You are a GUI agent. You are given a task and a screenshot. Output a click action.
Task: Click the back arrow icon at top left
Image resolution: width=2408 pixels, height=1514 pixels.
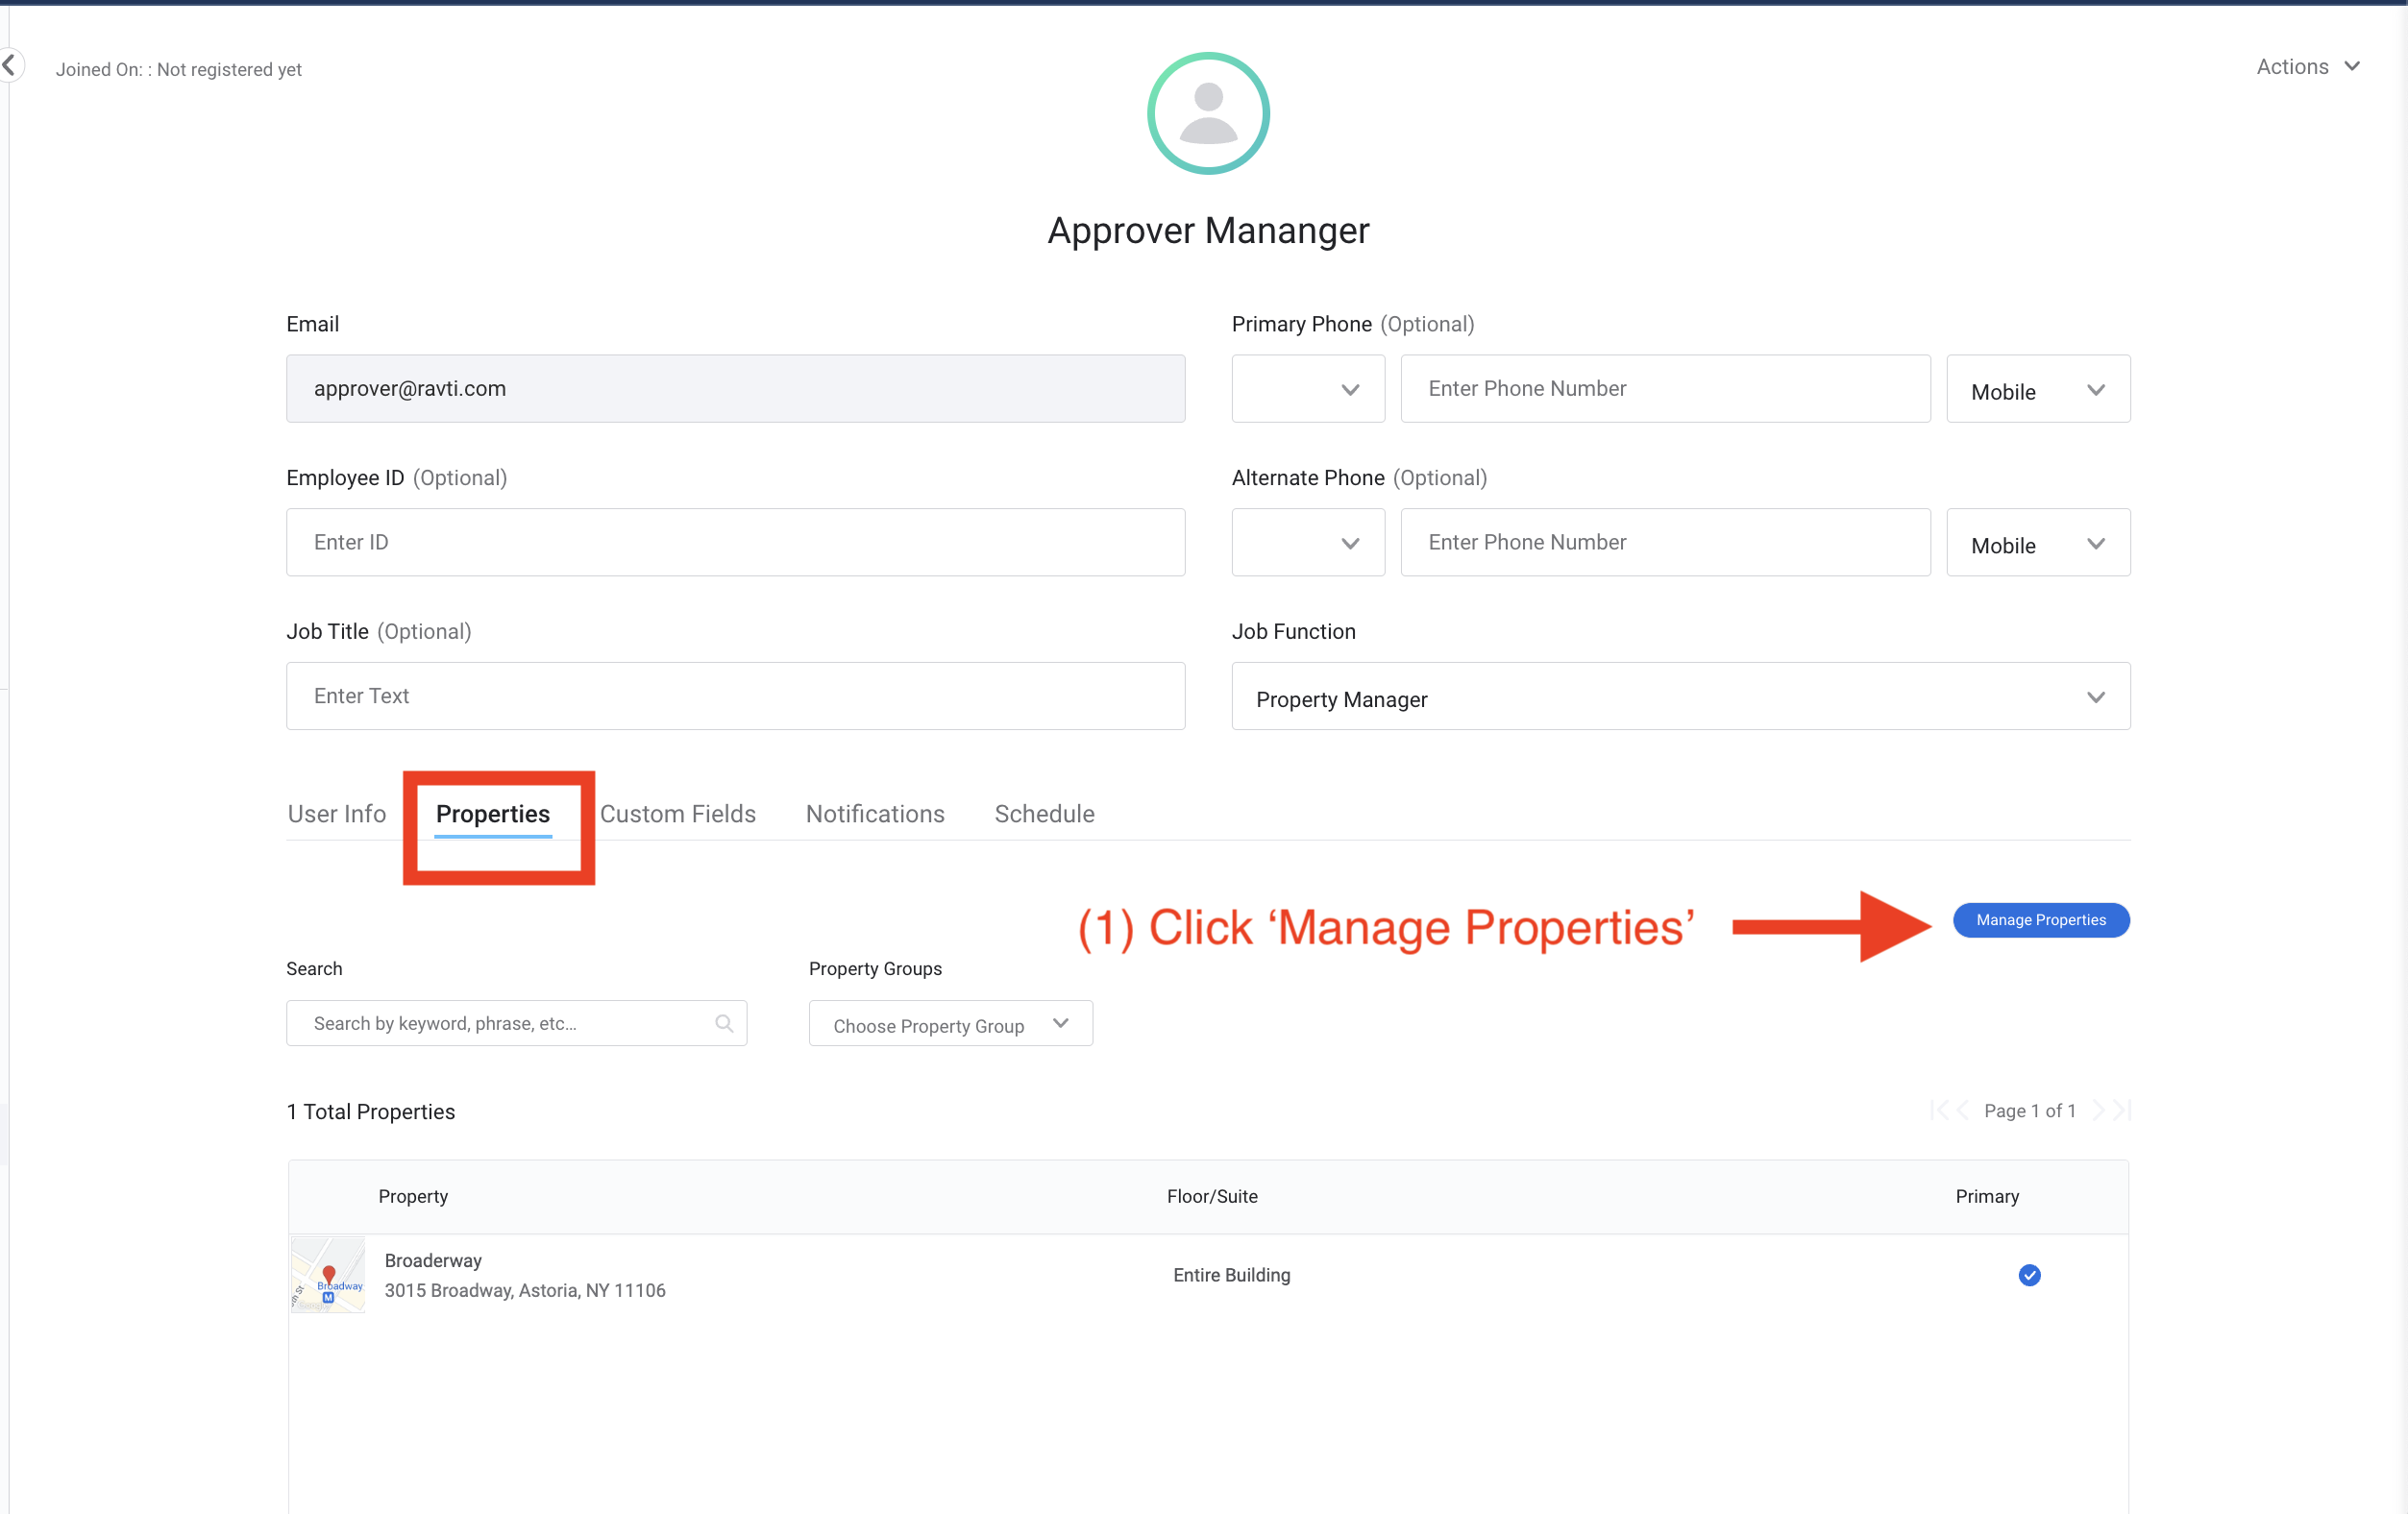[x=9, y=66]
